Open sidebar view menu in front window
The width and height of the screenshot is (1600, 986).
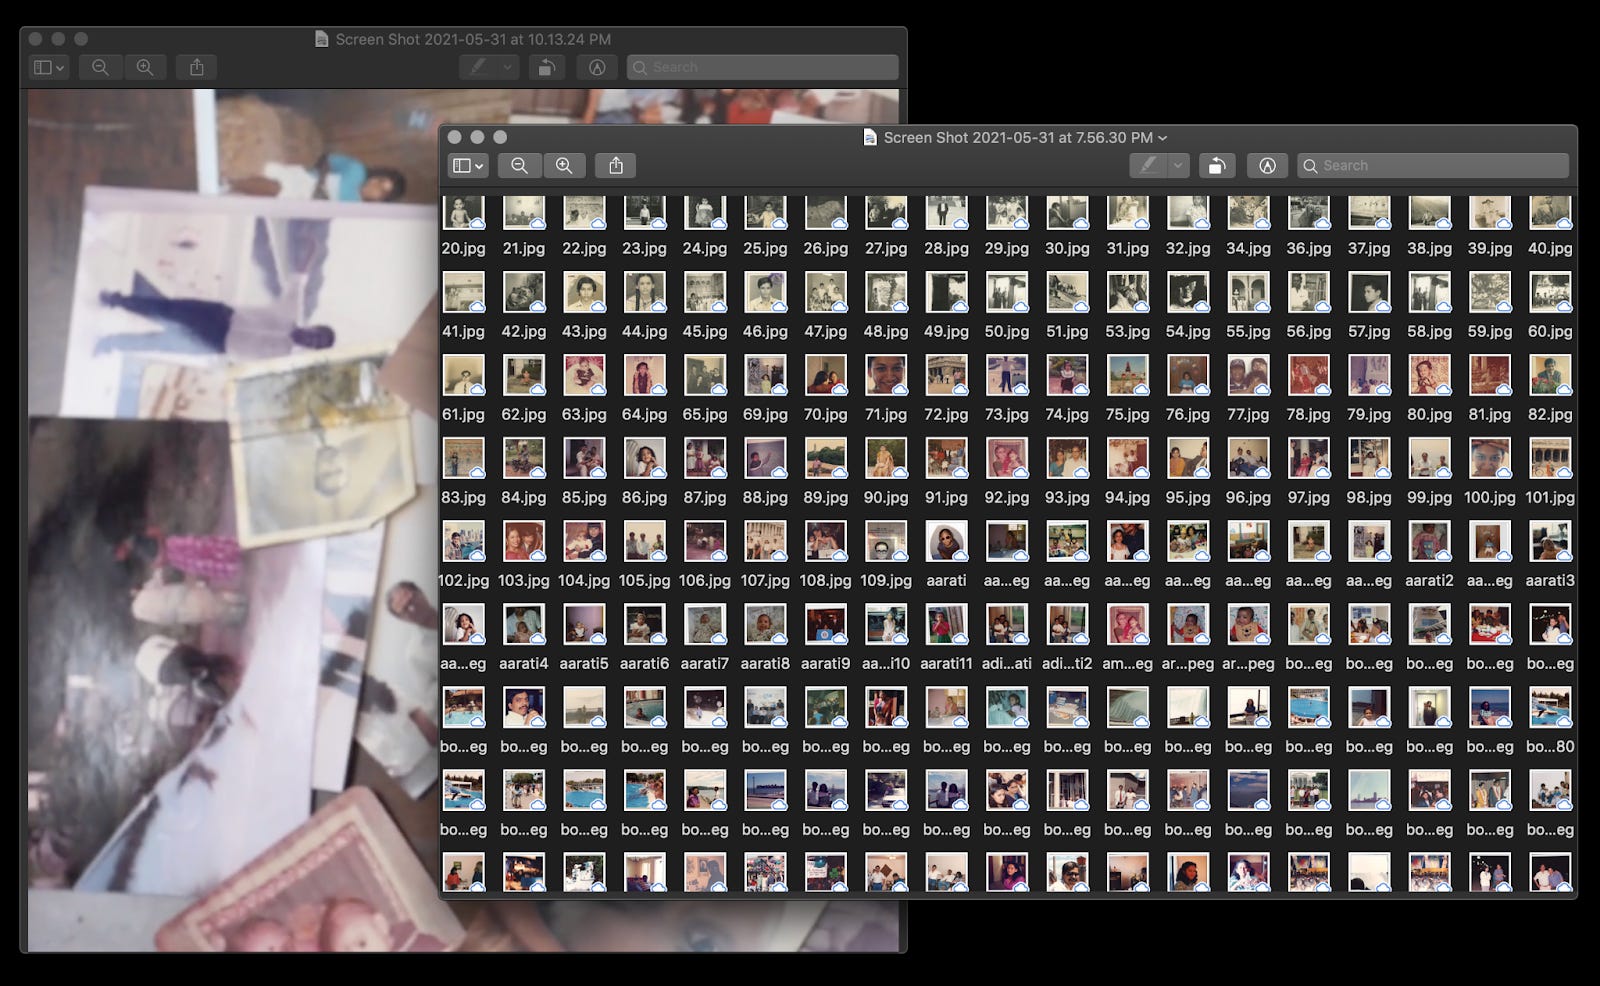(x=468, y=166)
